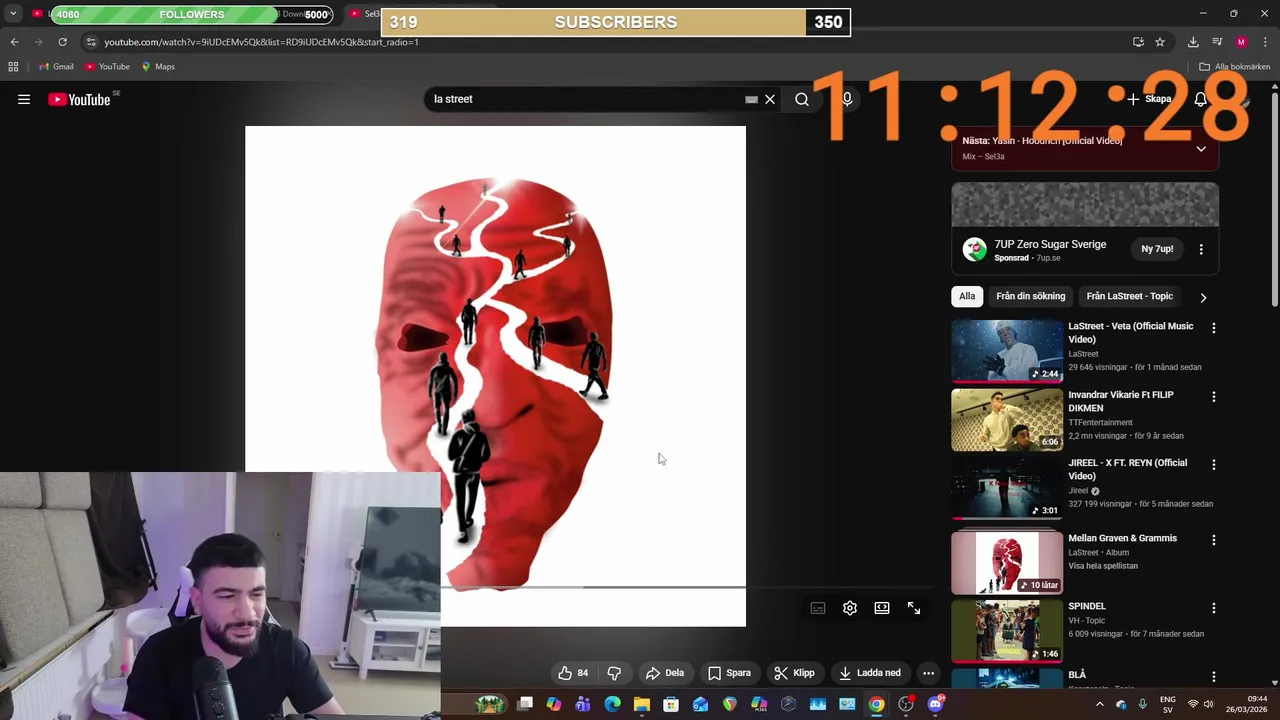Go to the YouTube home logo

tap(79, 99)
